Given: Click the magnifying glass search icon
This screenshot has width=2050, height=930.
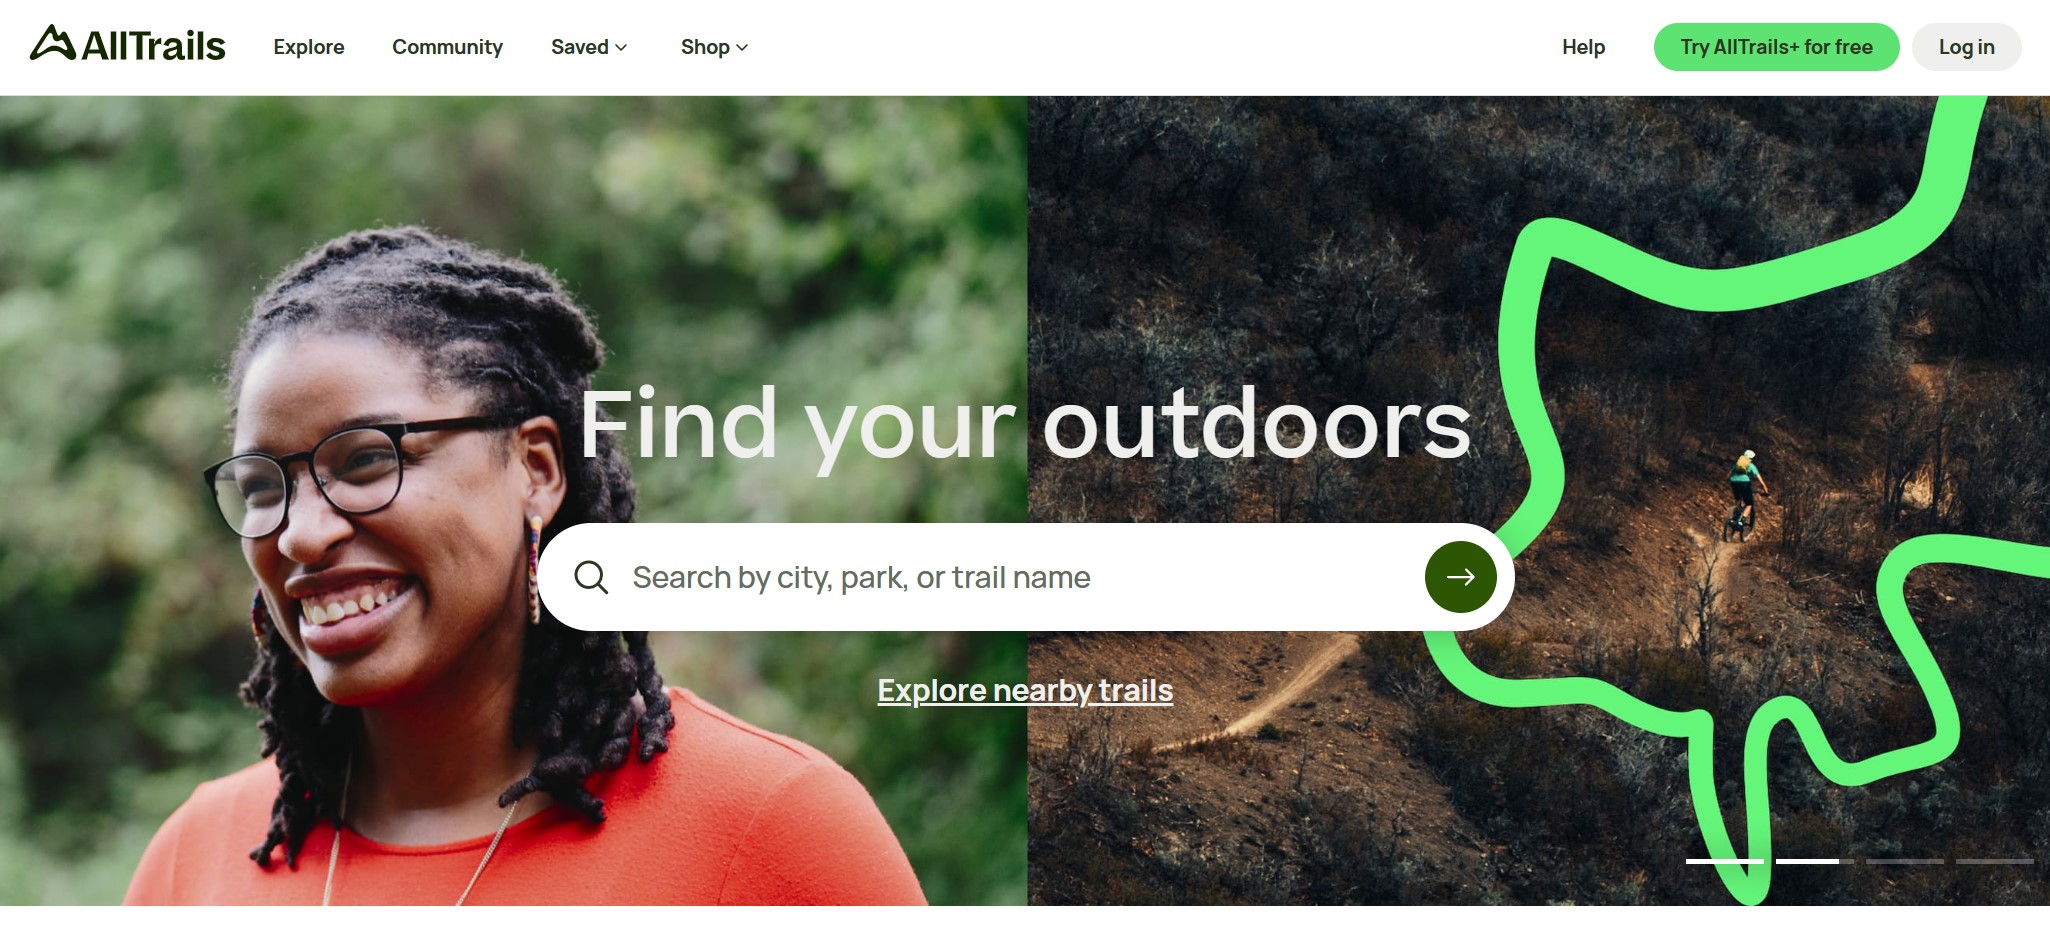Looking at the screenshot, I should coord(591,577).
